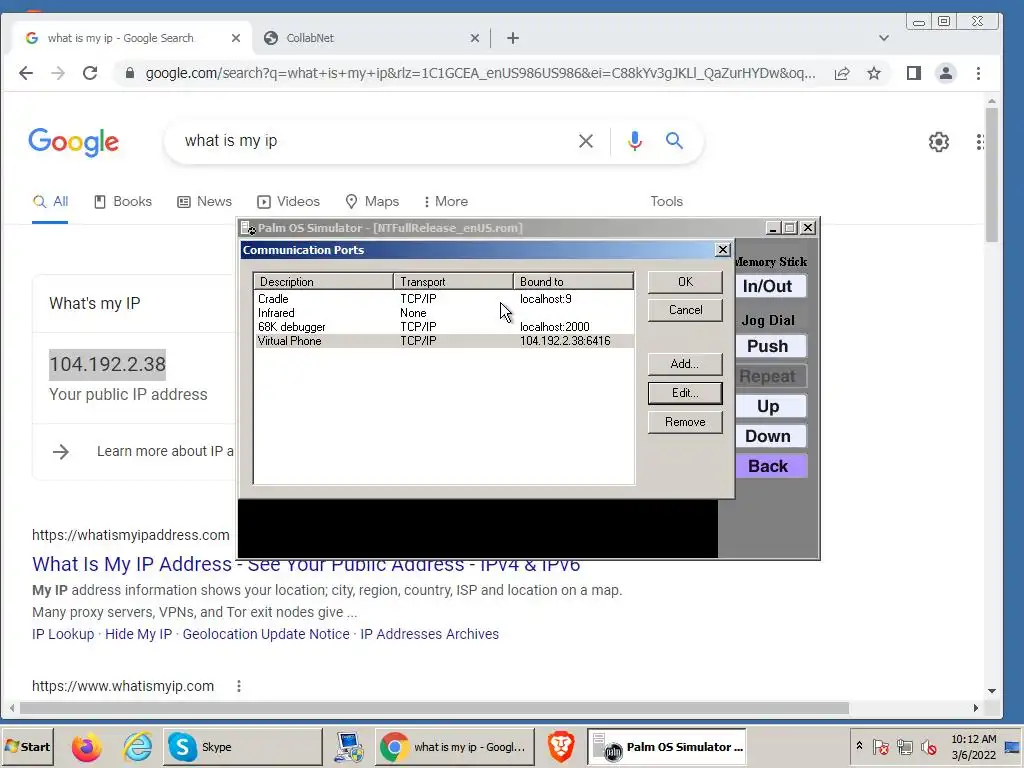The height and width of the screenshot is (768, 1024).
Task: Bookmark this page with star icon
Action: pyautogui.click(x=874, y=73)
